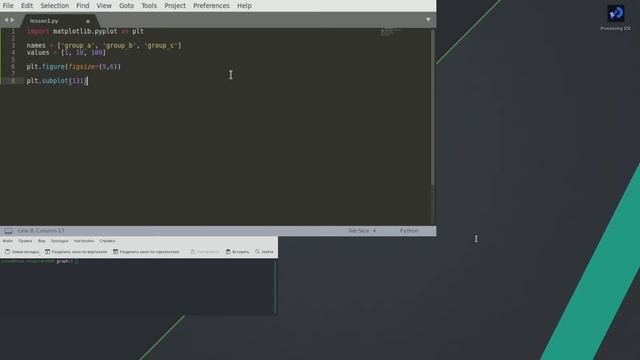This screenshot has height=360, width=640.
Task: Click the import matplotlib.pyplot line
Action: coord(85,31)
